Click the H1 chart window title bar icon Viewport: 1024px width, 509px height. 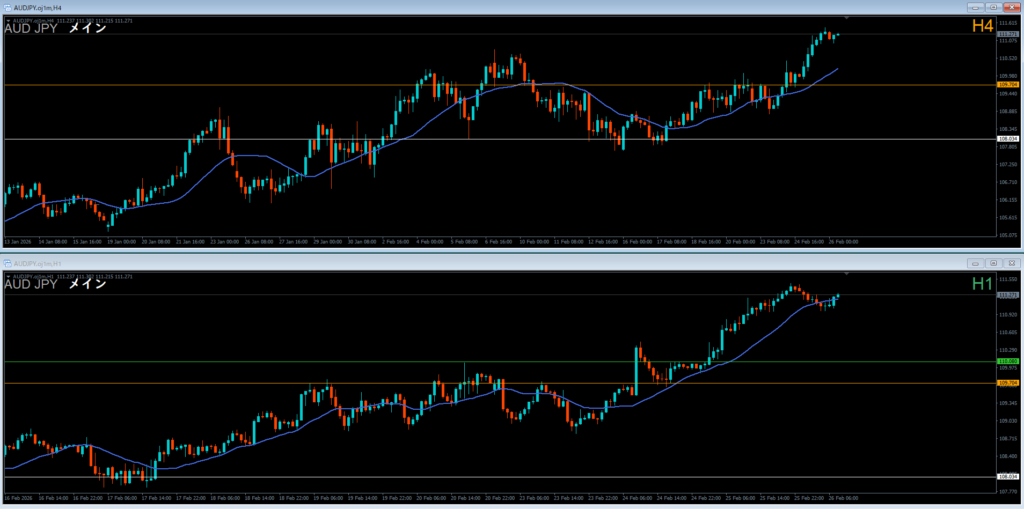point(8,263)
